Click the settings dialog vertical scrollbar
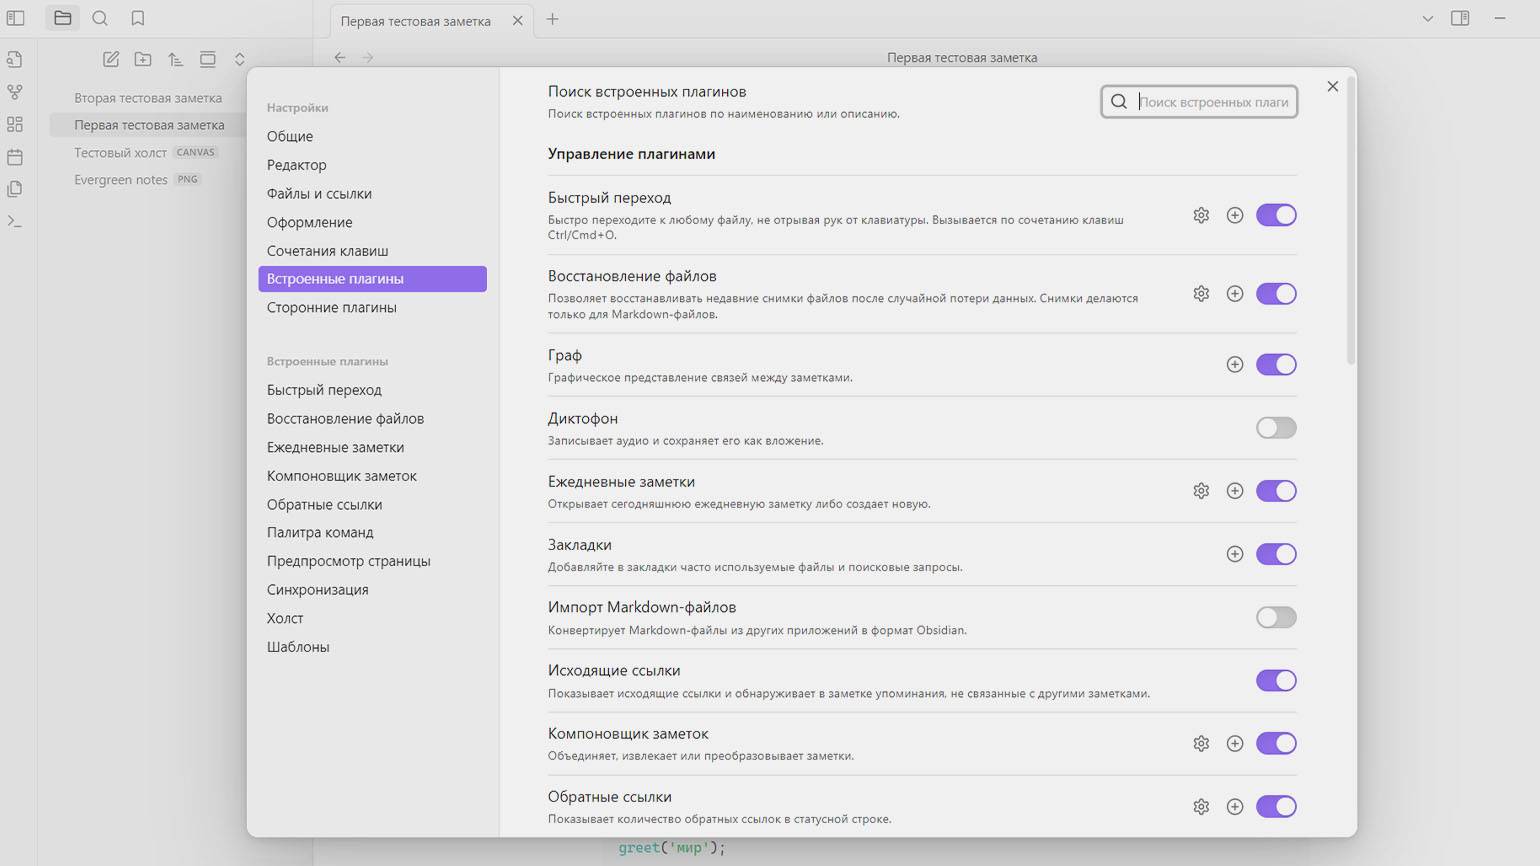1540x866 pixels. tap(1351, 220)
